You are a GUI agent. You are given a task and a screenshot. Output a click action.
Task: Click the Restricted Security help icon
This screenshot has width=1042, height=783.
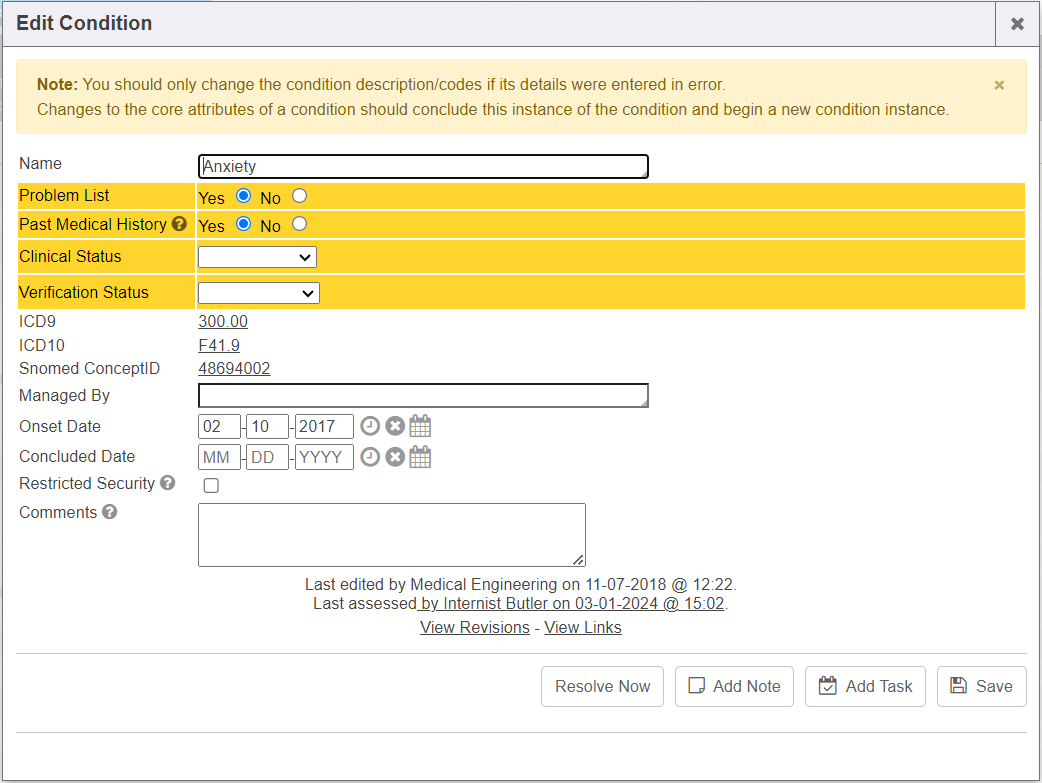(x=168, y=484)
